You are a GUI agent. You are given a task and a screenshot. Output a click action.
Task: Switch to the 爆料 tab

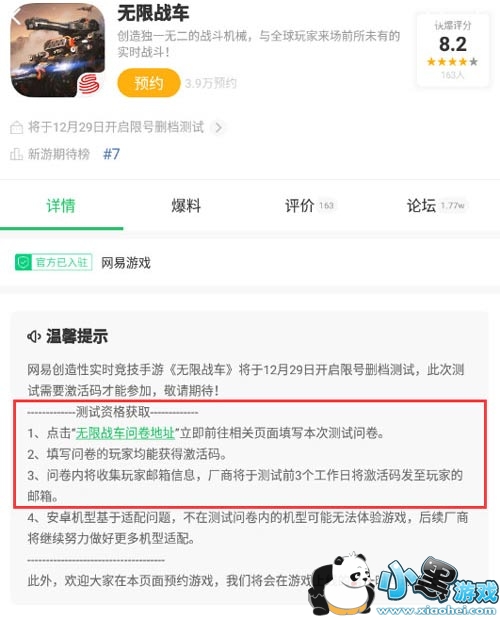186,206
